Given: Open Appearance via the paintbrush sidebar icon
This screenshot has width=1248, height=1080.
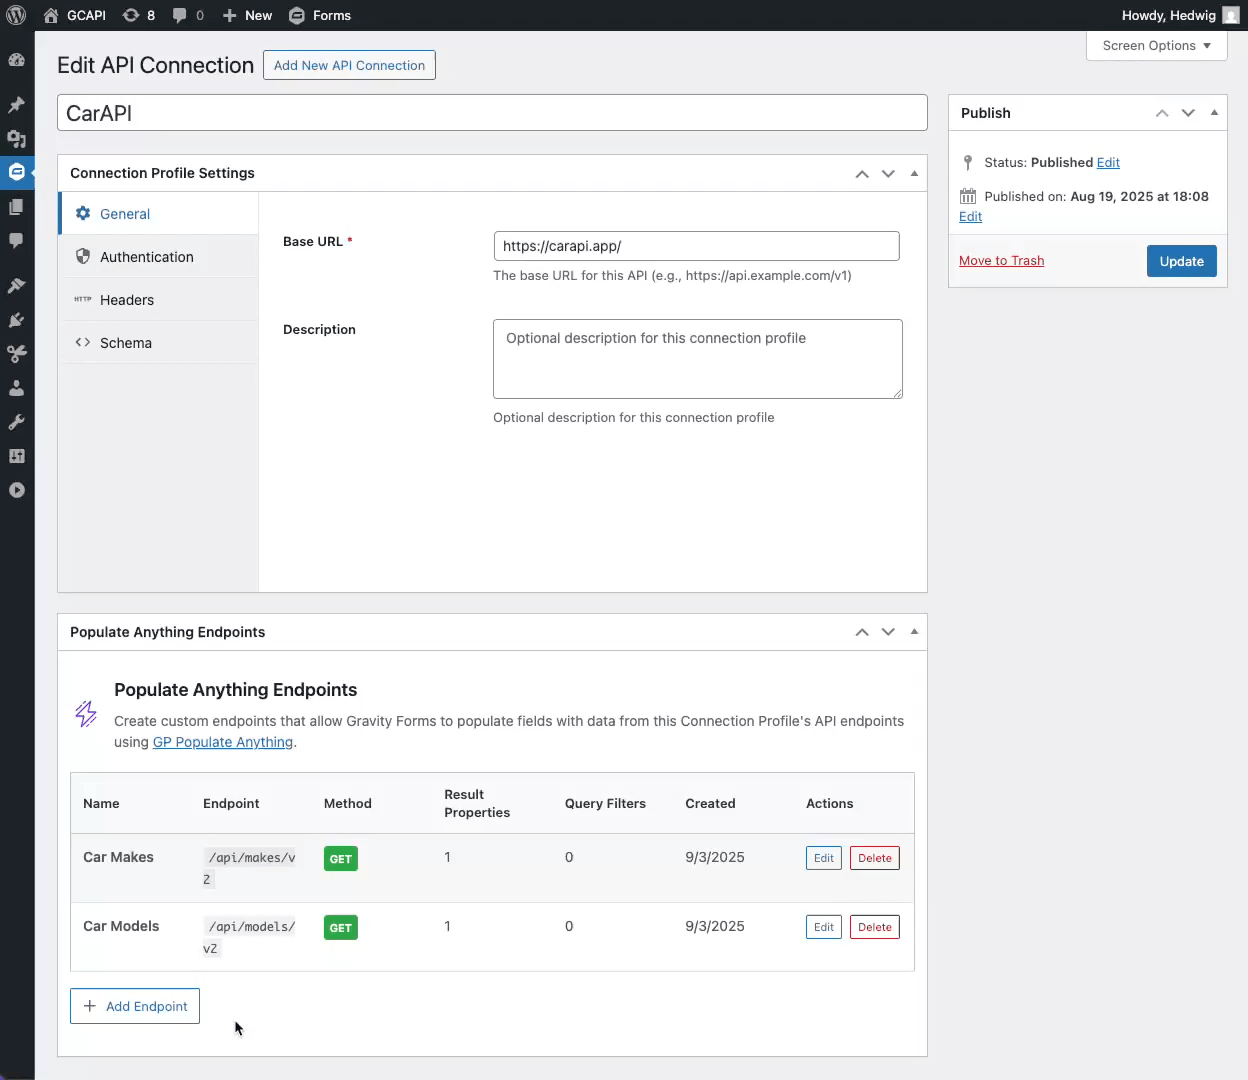Looking at the screenshot, I should tap(17, 286).
